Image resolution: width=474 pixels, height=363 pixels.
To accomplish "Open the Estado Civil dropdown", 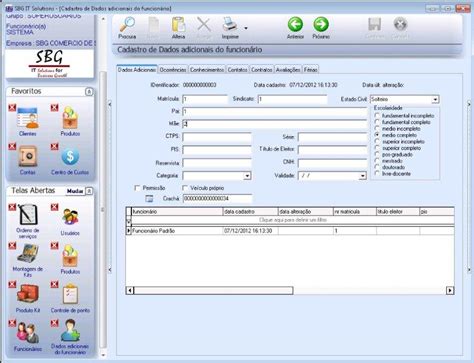I will coord(435,99).
